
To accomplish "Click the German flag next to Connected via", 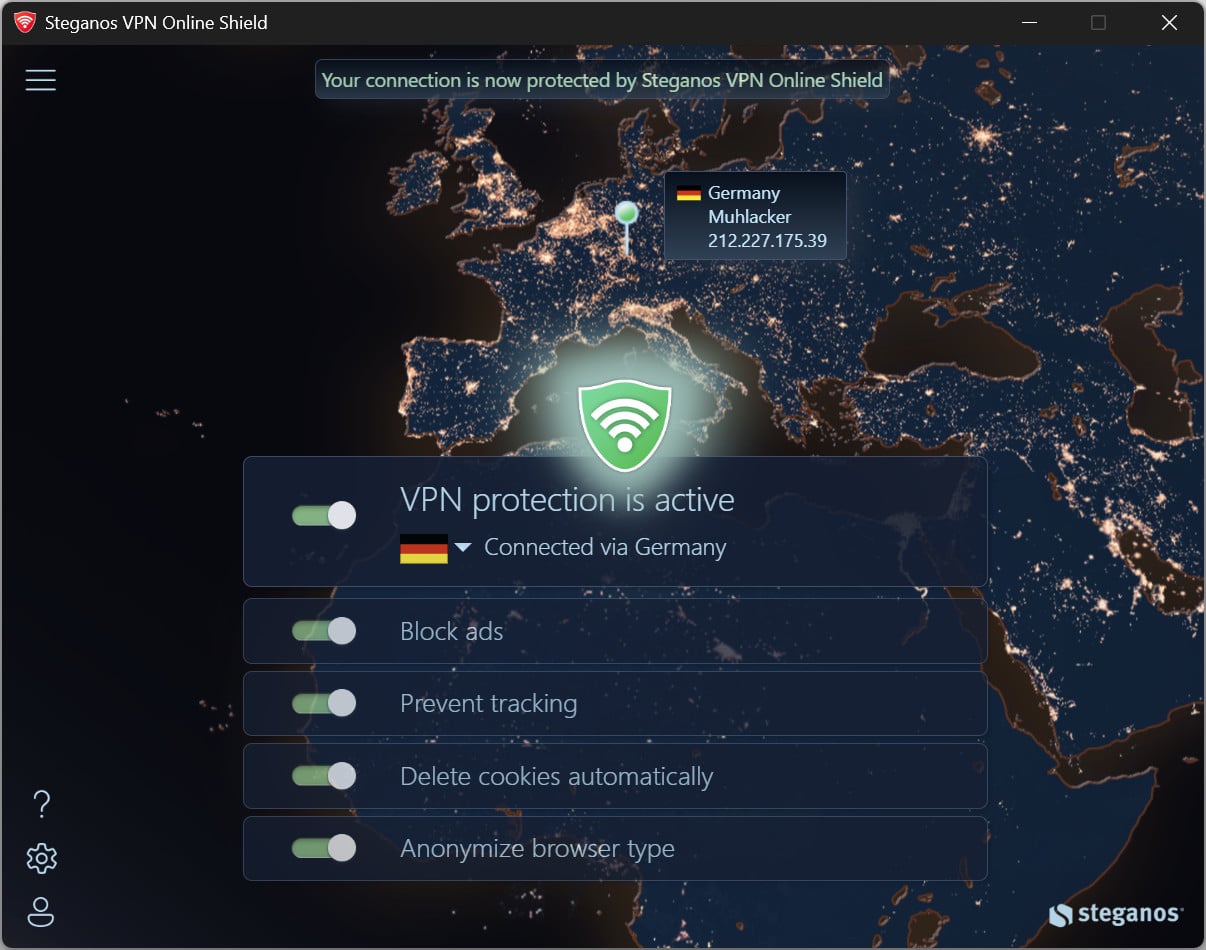I will pos(424,548).
